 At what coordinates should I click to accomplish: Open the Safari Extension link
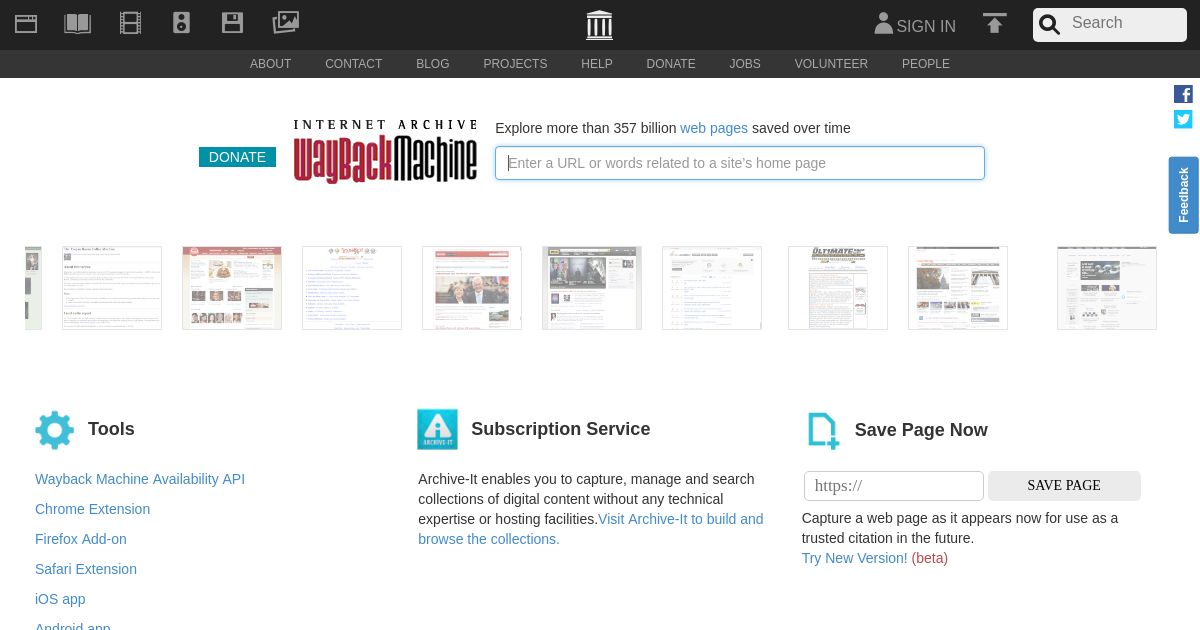point(86,569)
